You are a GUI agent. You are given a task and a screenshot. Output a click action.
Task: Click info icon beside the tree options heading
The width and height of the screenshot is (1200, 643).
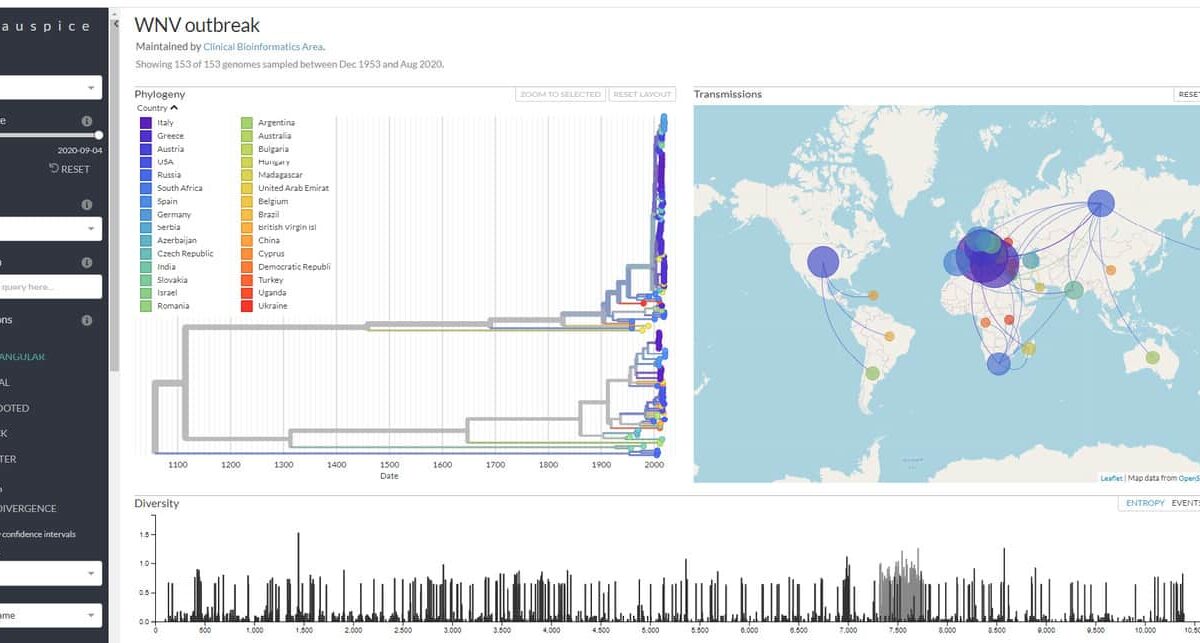[87, 320]
